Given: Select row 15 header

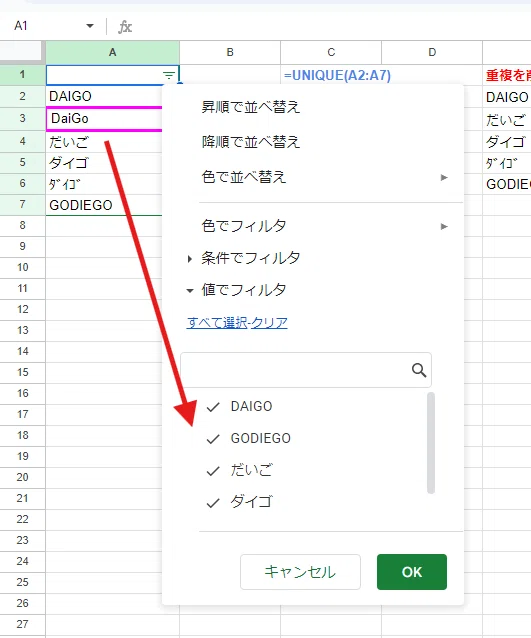Looking at the screenshot, I should coord(22,372).
